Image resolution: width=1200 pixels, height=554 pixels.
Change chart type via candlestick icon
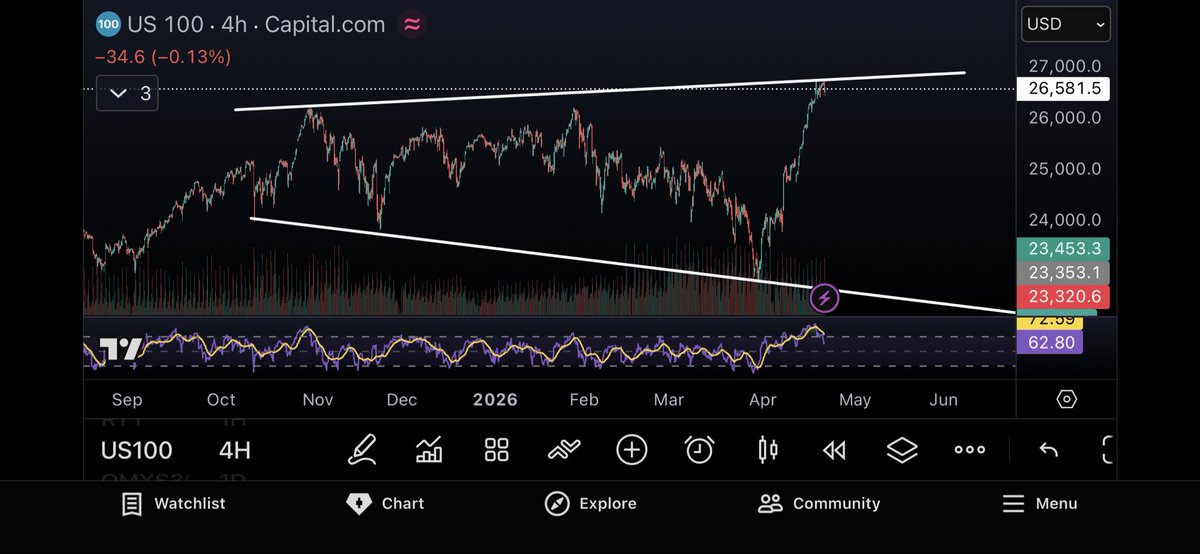[x=767, y=450]
